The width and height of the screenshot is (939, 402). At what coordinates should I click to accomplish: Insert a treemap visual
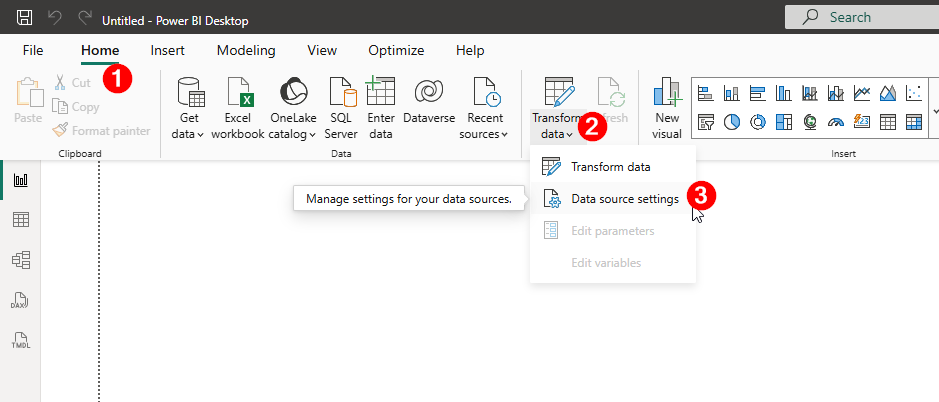[x=783, y=122]
